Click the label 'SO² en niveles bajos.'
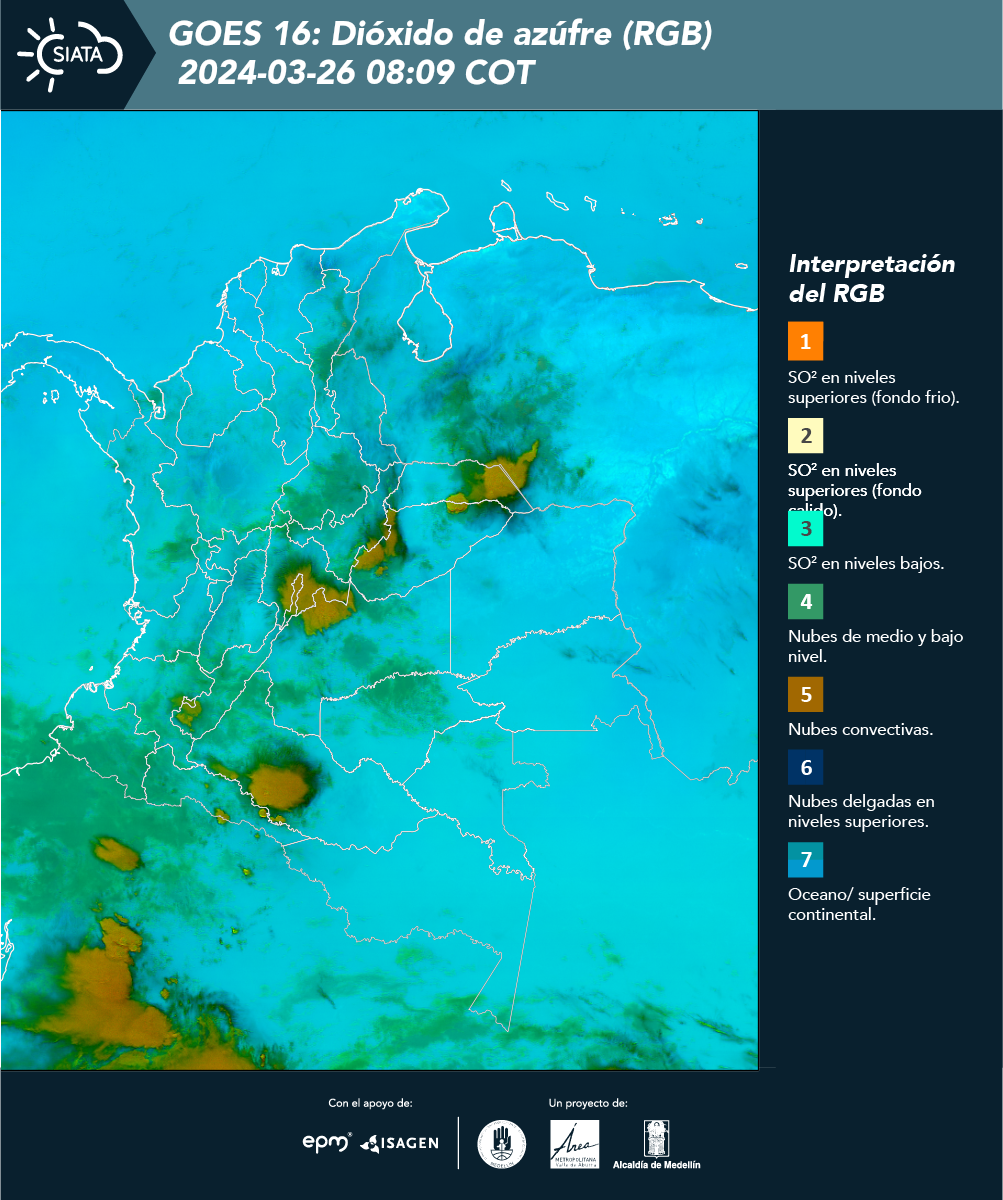 point(866,563)
